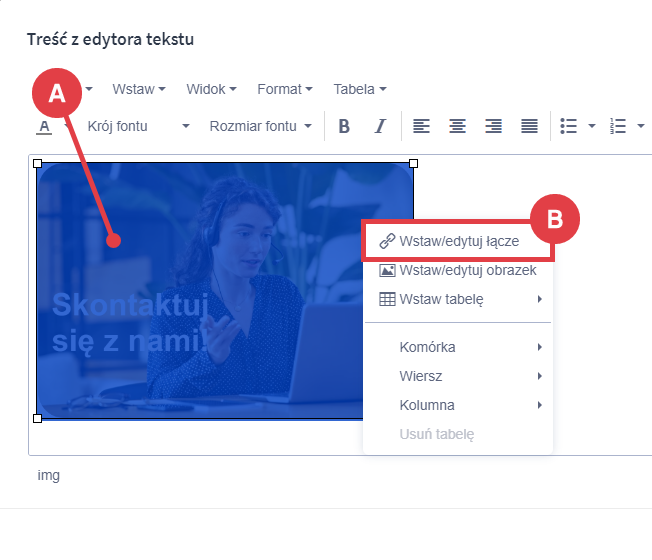Screen dimensions: 652x560
Task: Choose Wstaw/edytuj łącze from context menu
Action: tap(458, 241)
